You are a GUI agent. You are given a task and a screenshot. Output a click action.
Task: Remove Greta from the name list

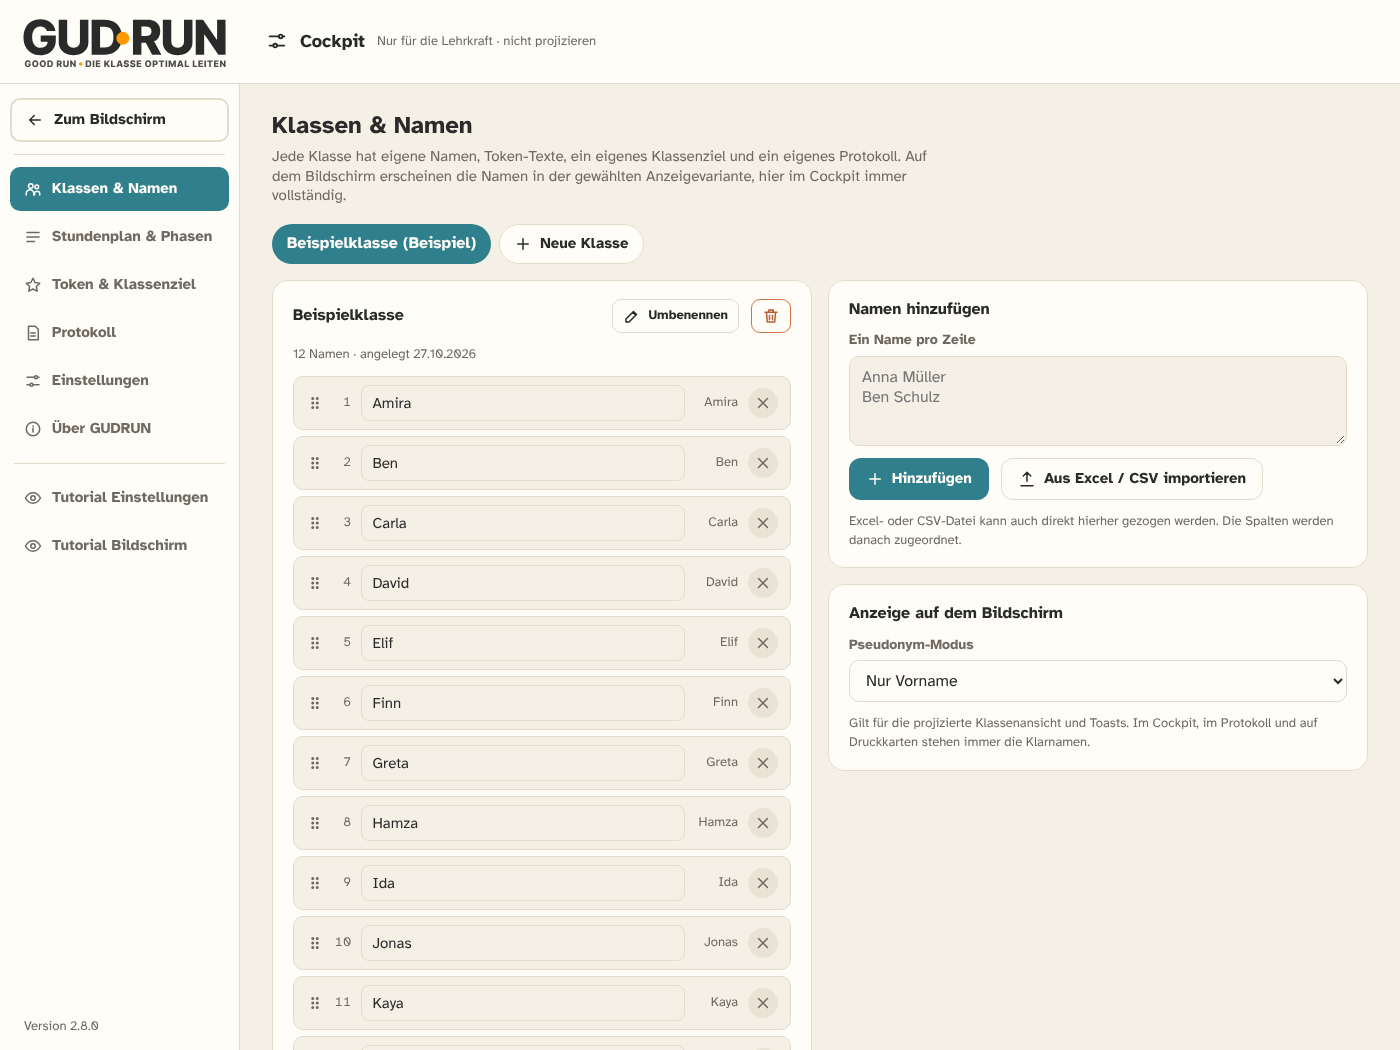pos(763,763)
